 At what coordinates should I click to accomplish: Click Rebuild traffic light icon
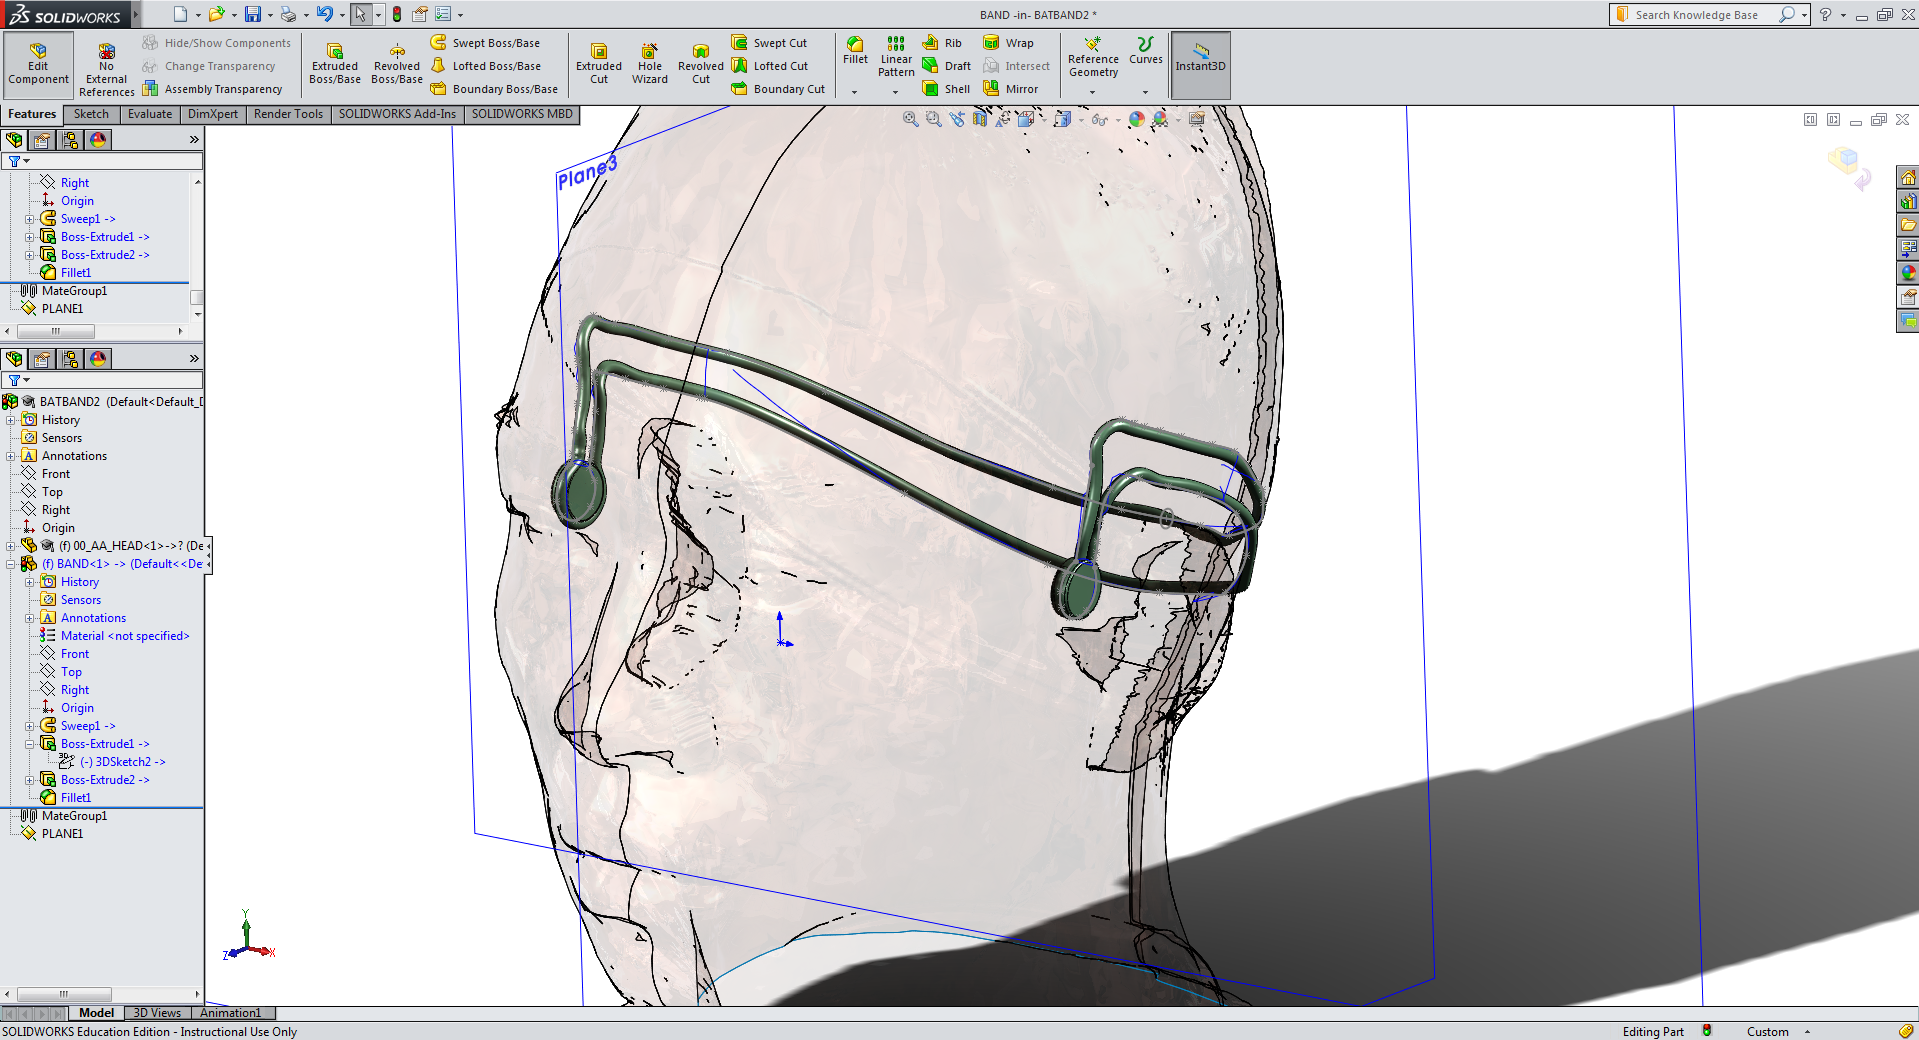[x=397, y=14]
